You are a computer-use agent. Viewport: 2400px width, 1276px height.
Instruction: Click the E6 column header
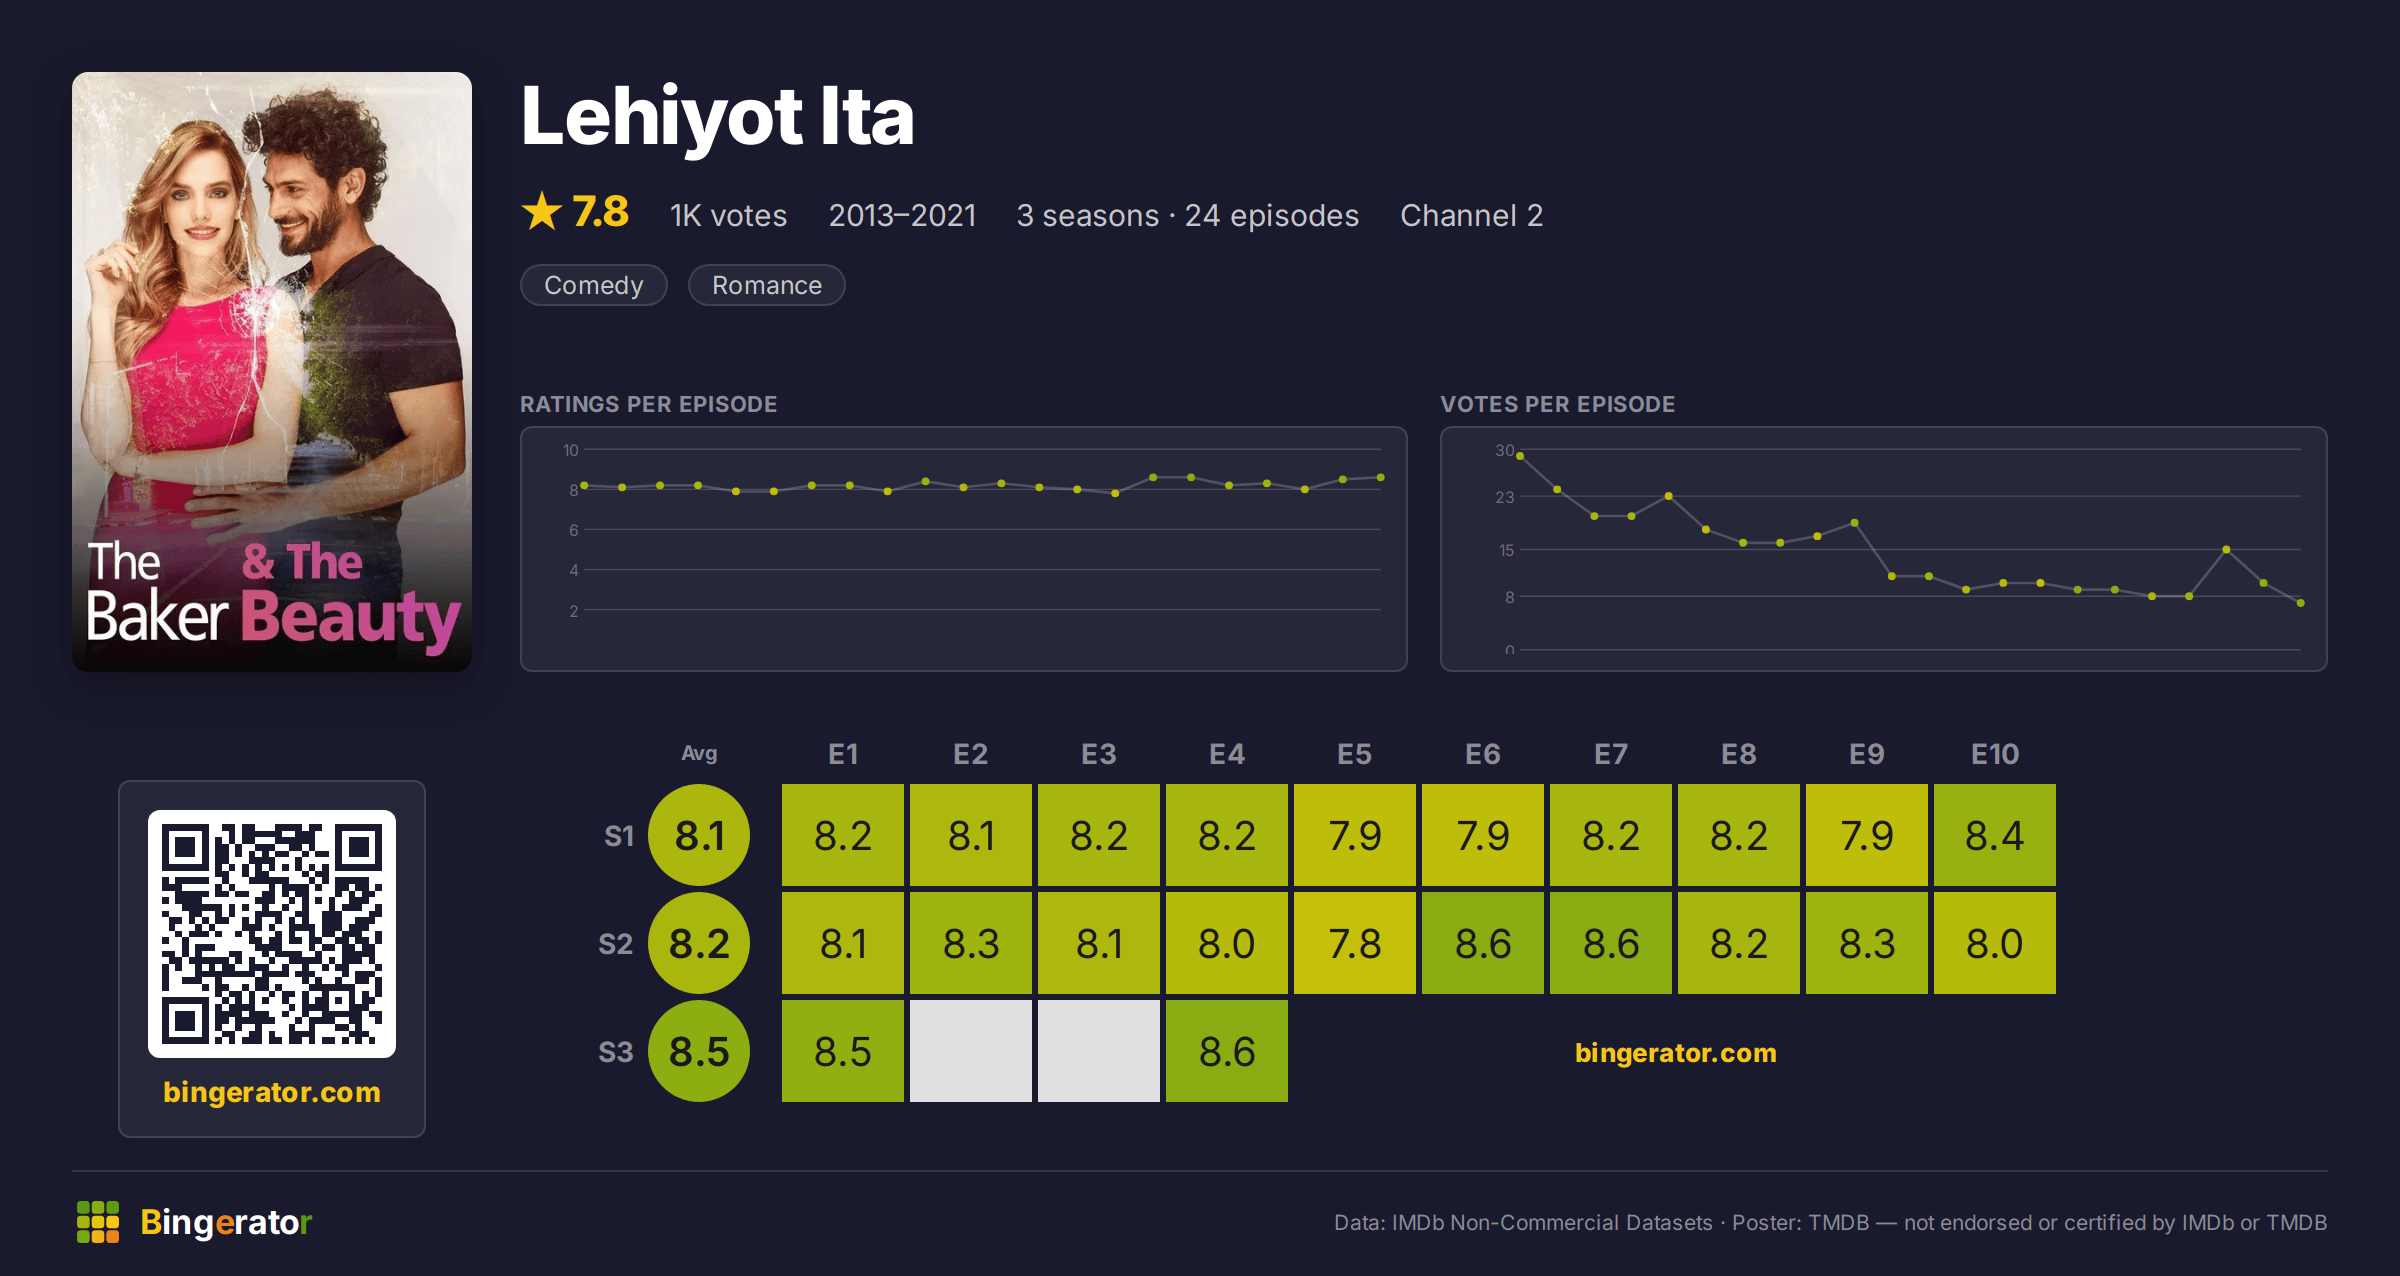coord(1483,754)
